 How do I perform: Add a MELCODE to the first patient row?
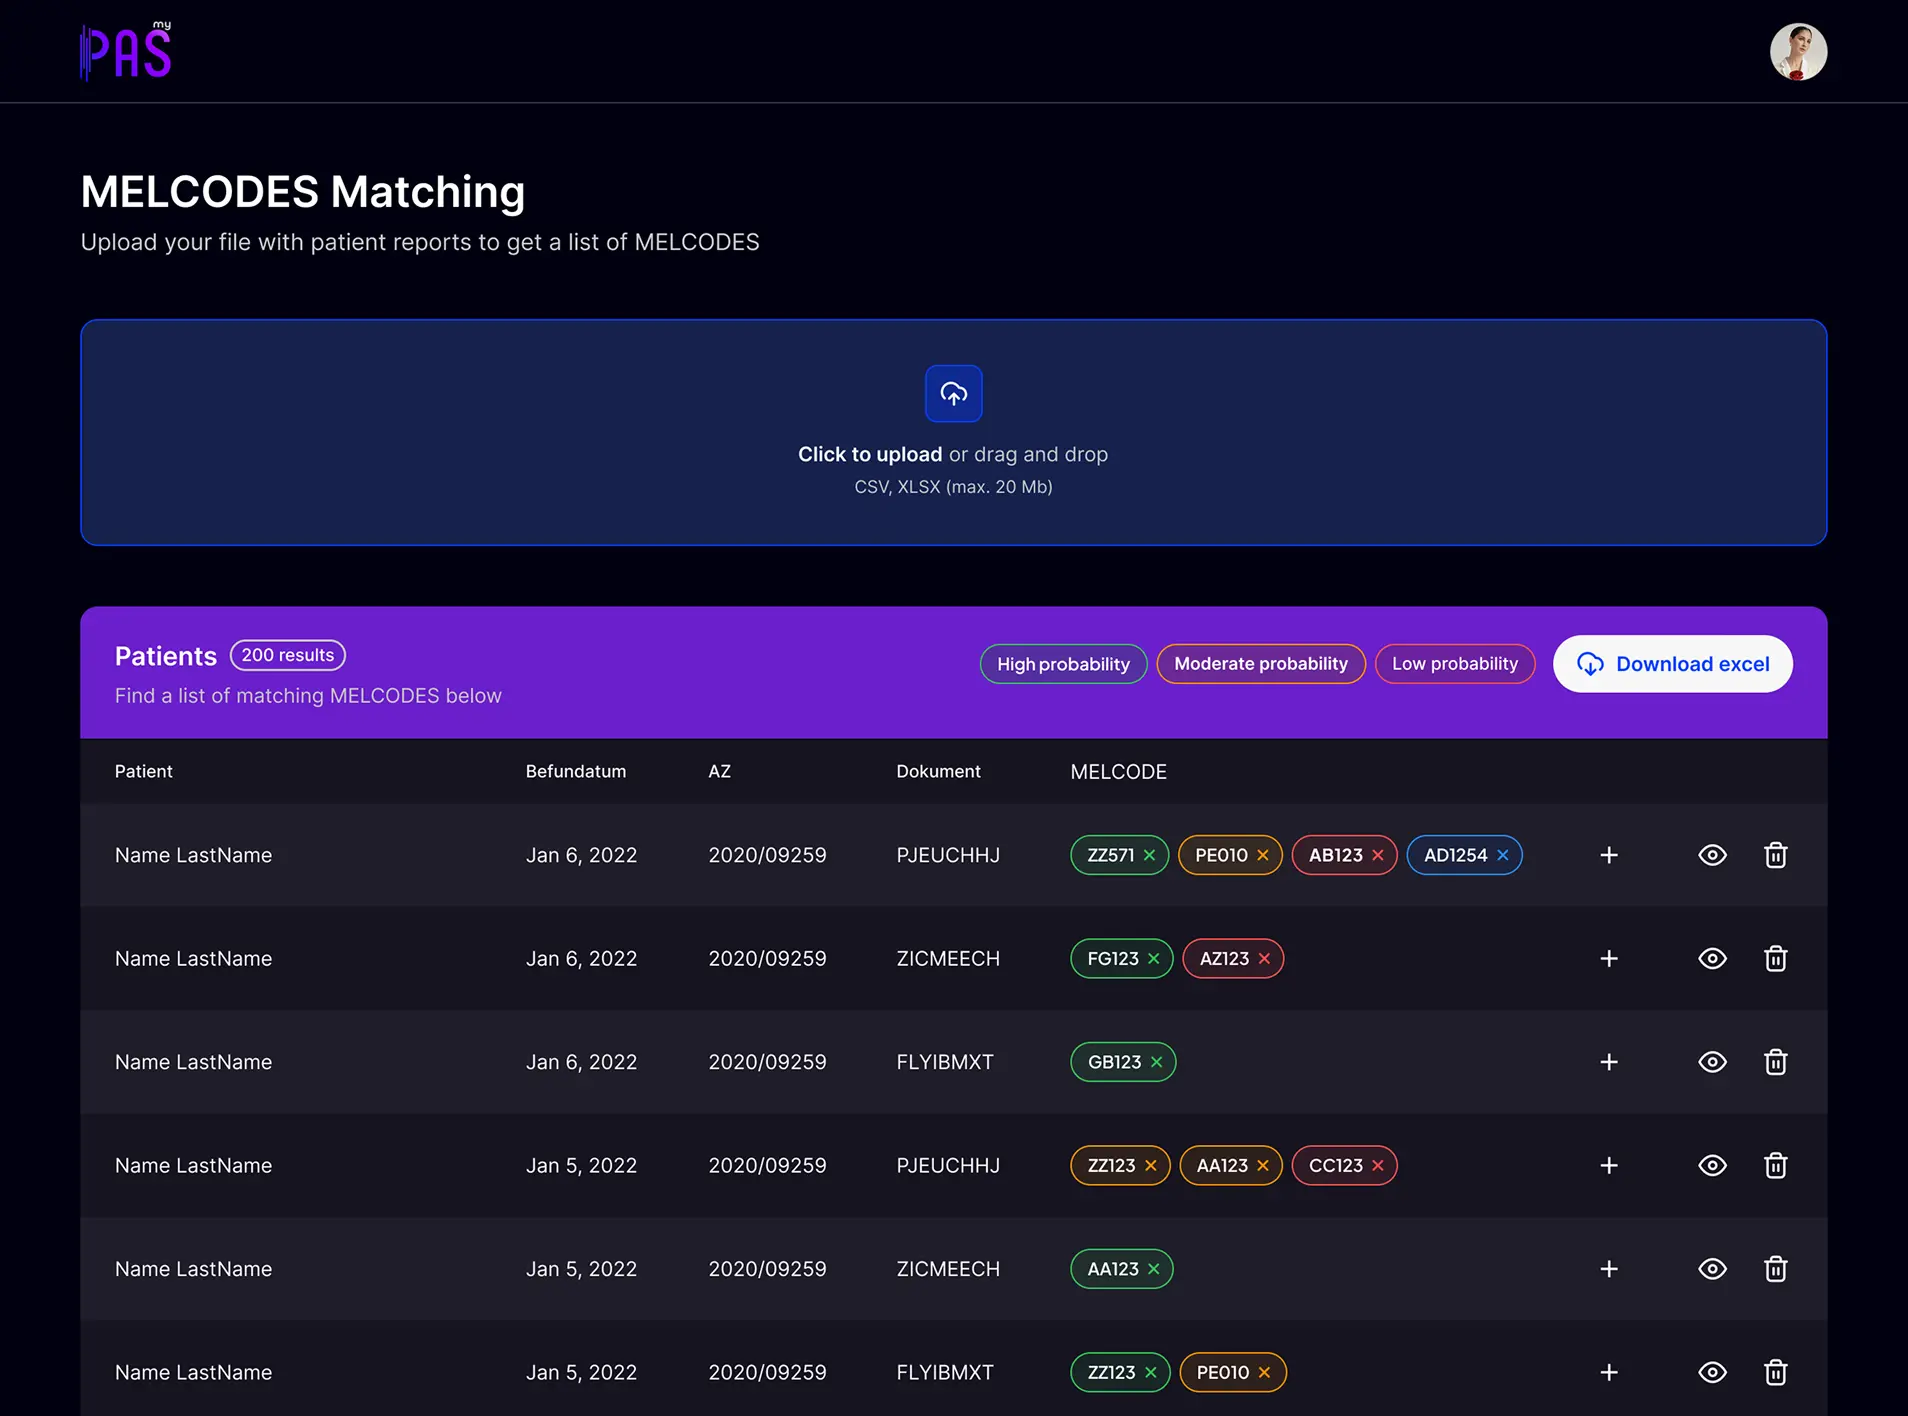pyautogui.click(x=1608, y=855)
